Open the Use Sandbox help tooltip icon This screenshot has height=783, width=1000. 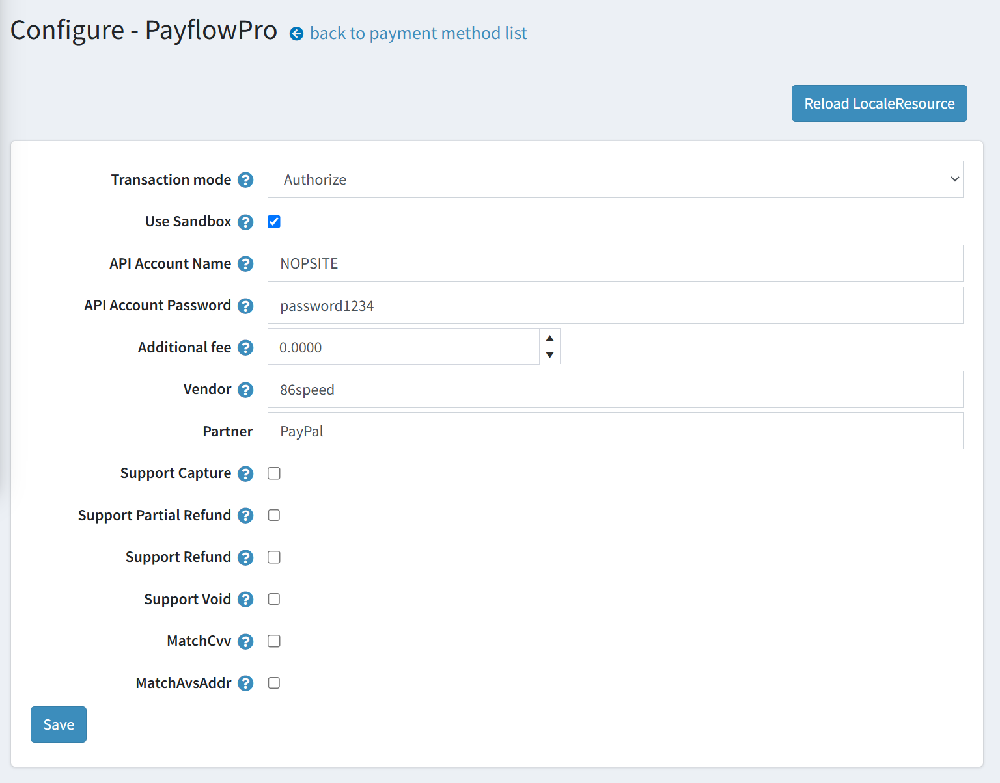coord(245,221)
